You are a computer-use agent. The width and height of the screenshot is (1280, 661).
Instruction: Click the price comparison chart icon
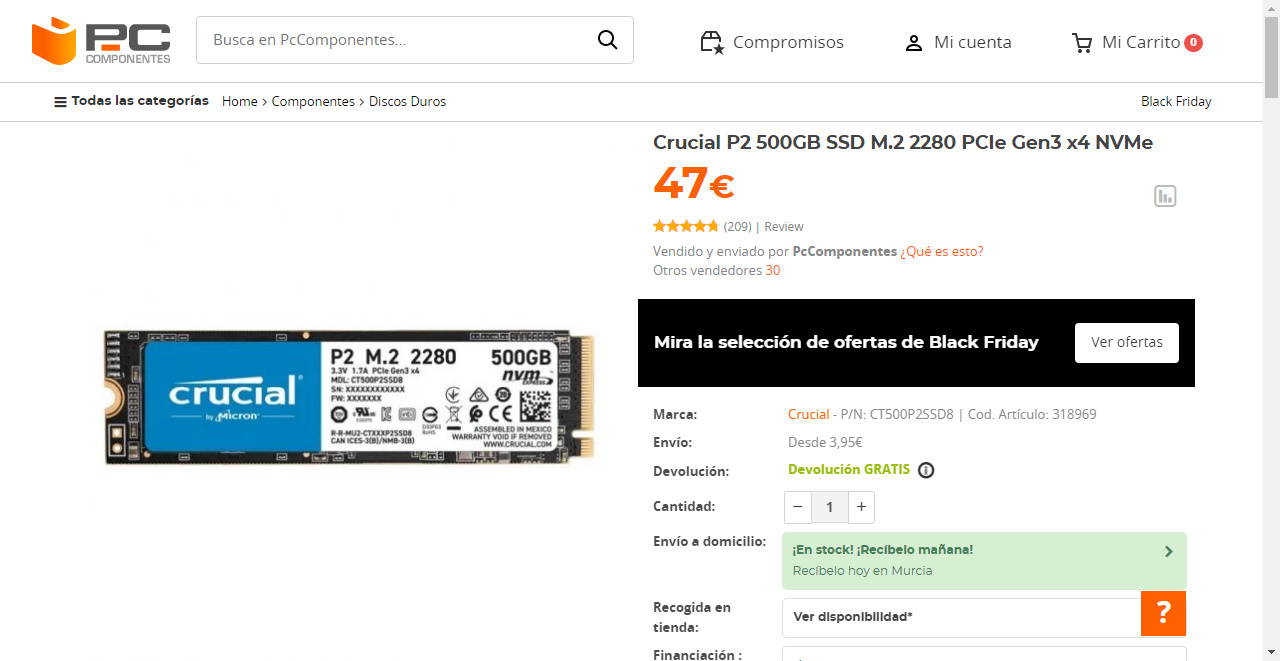(1165, 196)
